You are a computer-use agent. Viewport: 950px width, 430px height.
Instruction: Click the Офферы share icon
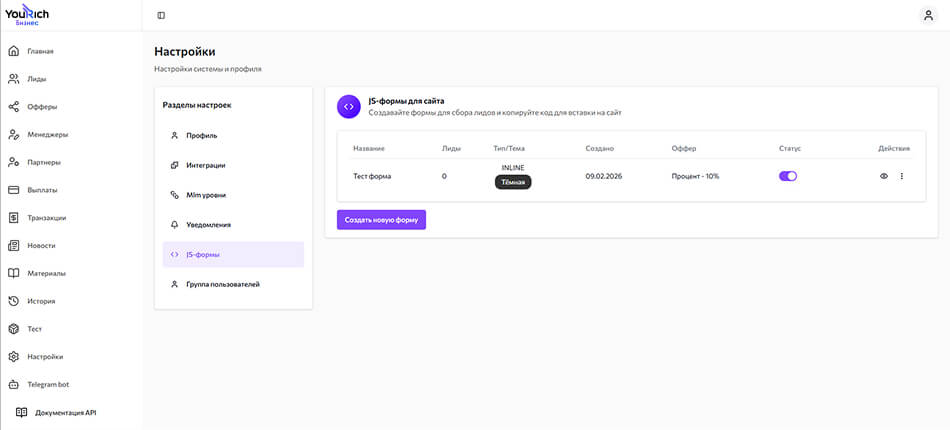click(x=14, y=106)
